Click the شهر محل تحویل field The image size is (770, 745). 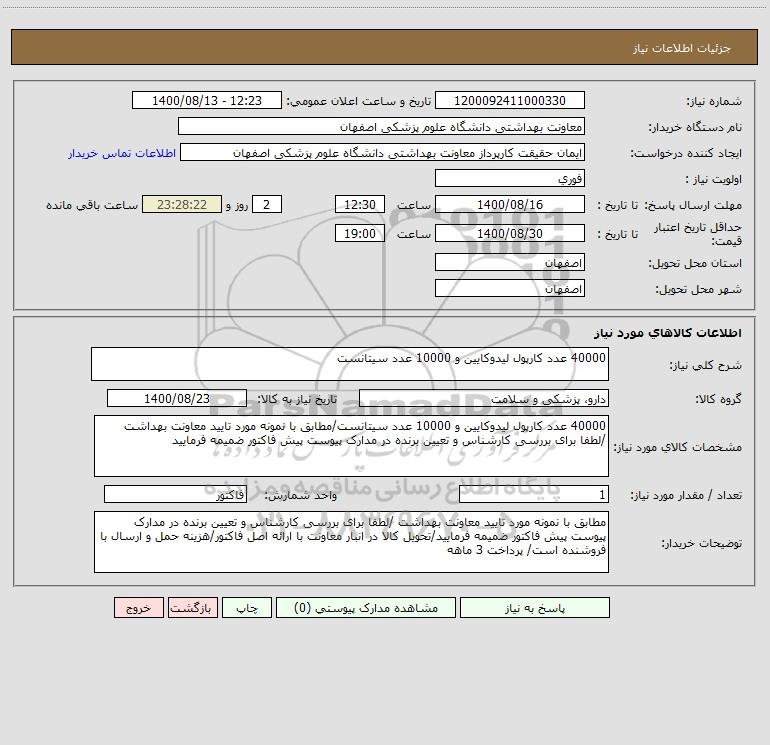click(510, 288)
